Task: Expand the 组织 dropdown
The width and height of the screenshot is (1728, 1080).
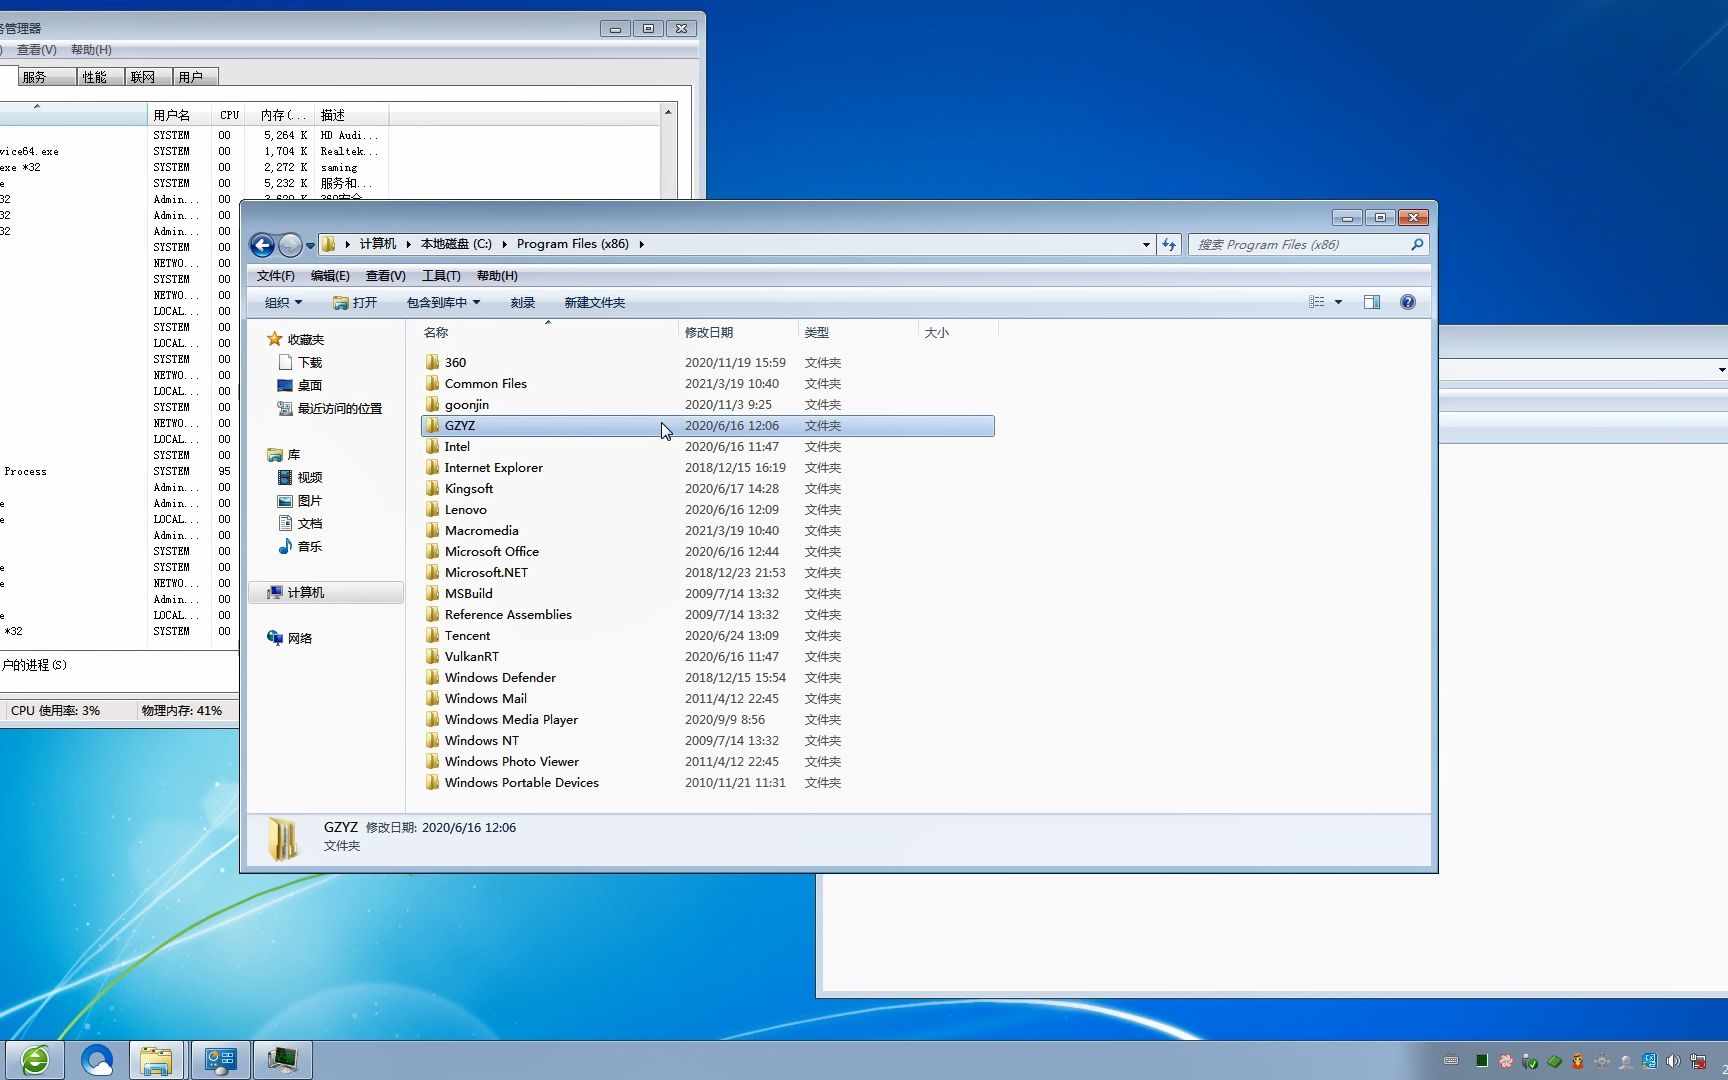Action: pyautogui.click(x=283, y=303)
